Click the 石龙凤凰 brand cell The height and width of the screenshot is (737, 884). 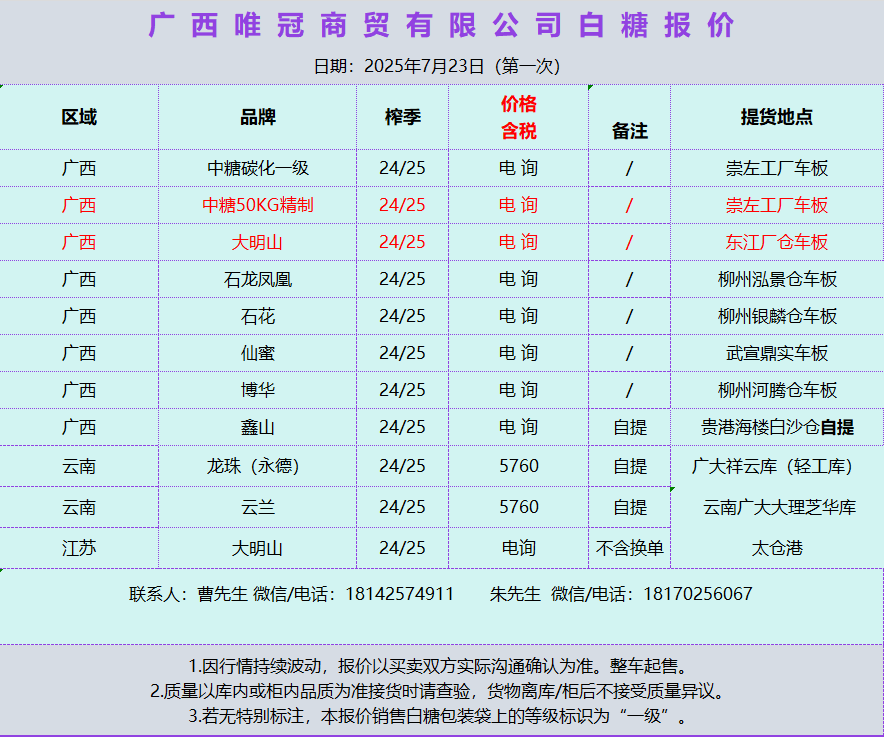[x=257, y=279]
